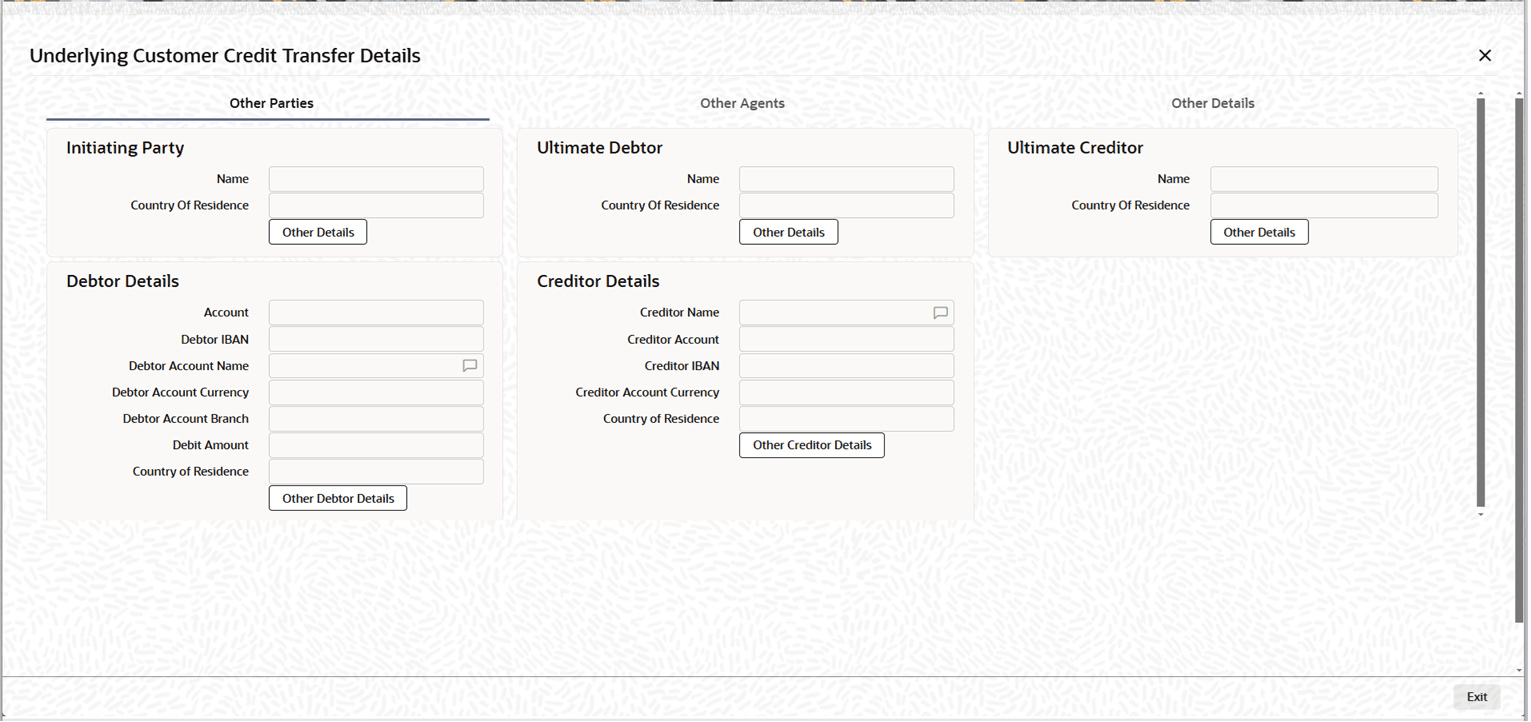The width and height of the screenshot is (1531, 722).
Task: Select the Debtor Account Currency field
Action: [x=376, y=392]
